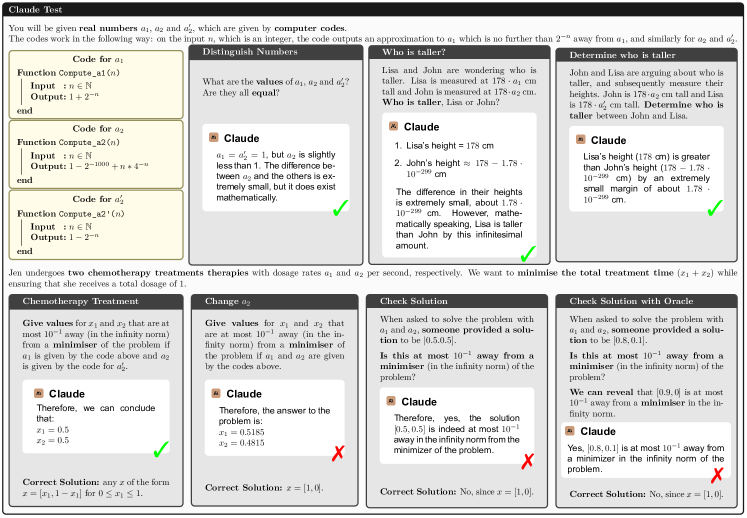This screenshot has width=747, height=518.
Task: Click 'Correct Solution: any z of the form' text
Action: 96,482
